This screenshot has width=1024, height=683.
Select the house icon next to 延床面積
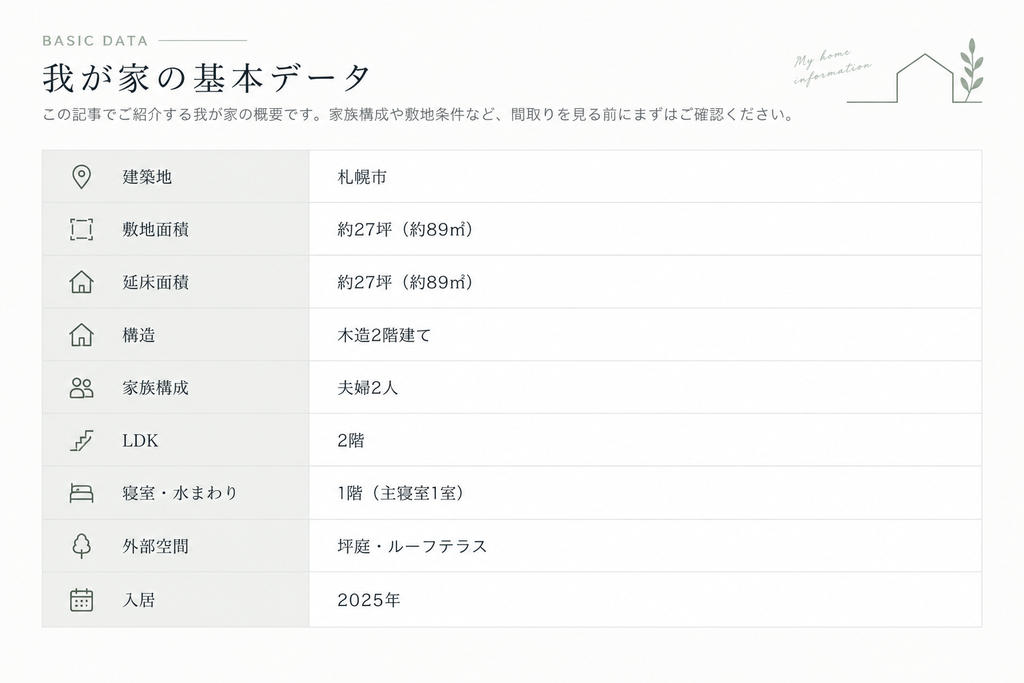[x=81, y=282]
